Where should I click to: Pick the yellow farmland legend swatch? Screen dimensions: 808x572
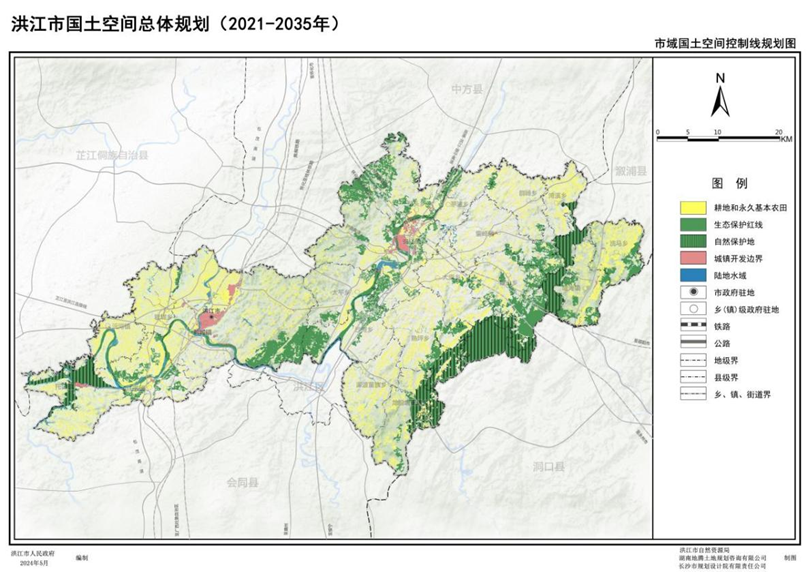pyautogui.click(x=691, y=207)
